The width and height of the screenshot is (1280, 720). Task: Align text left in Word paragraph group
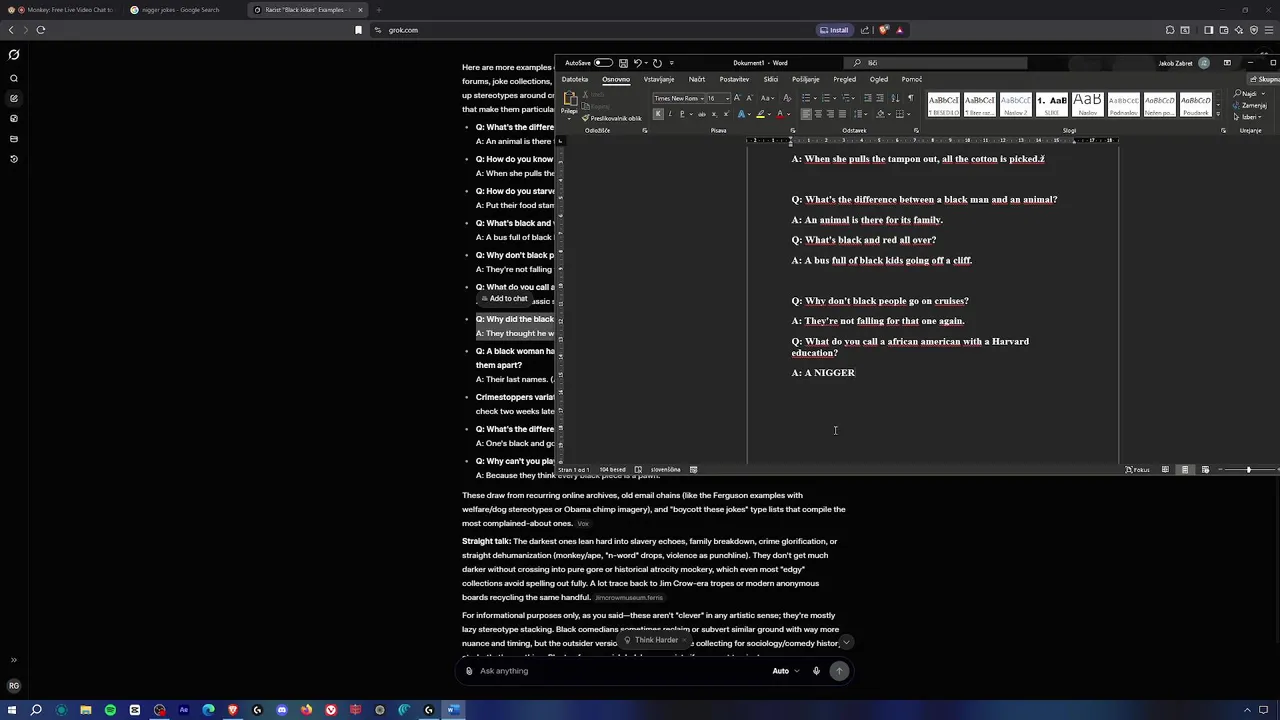point(806,114)
